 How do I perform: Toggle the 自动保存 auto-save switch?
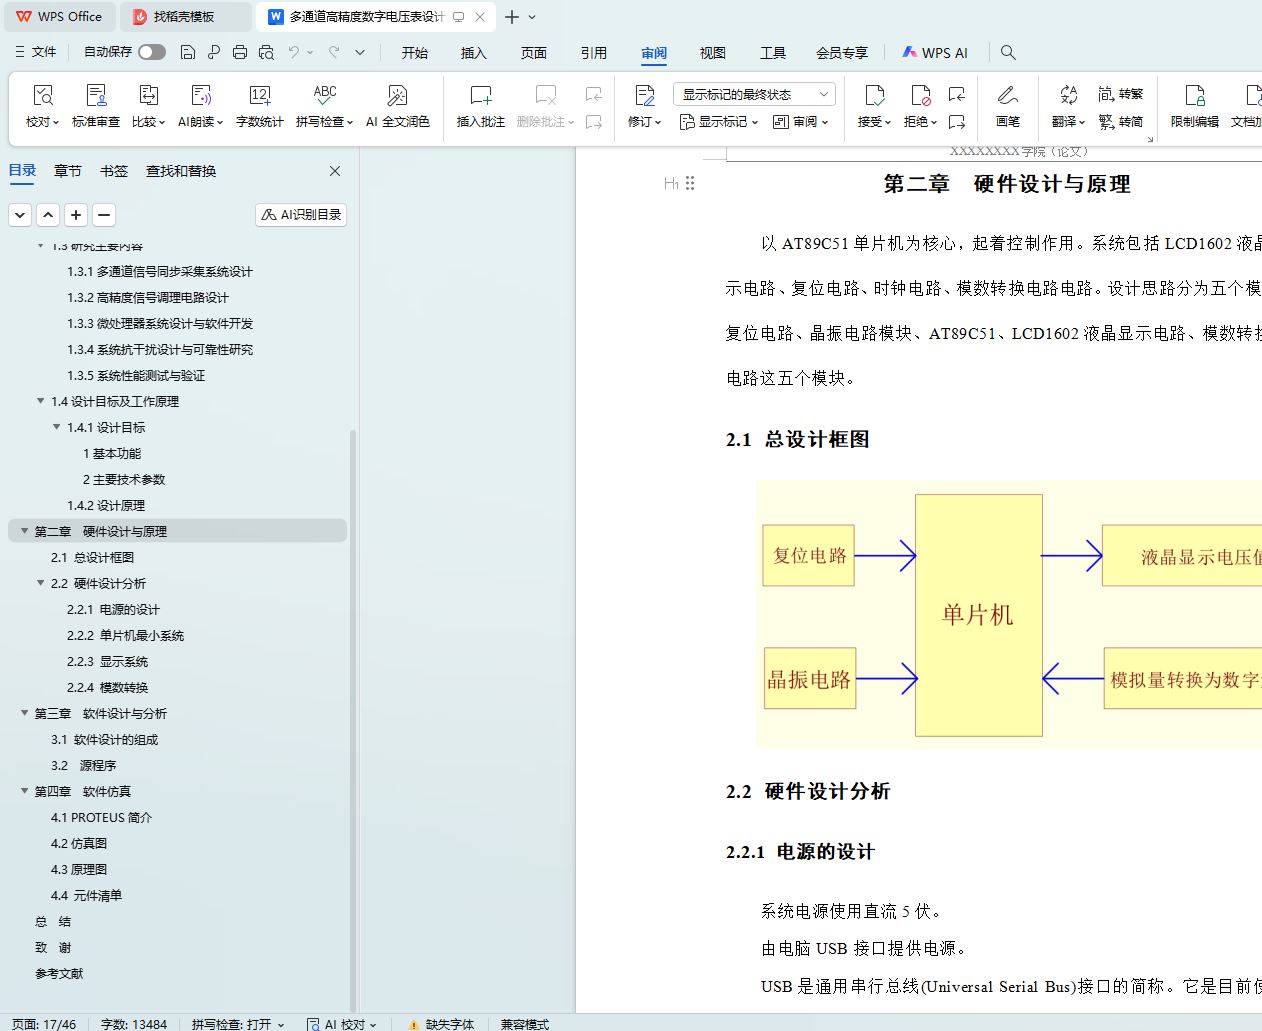click(x=152, y=52)
